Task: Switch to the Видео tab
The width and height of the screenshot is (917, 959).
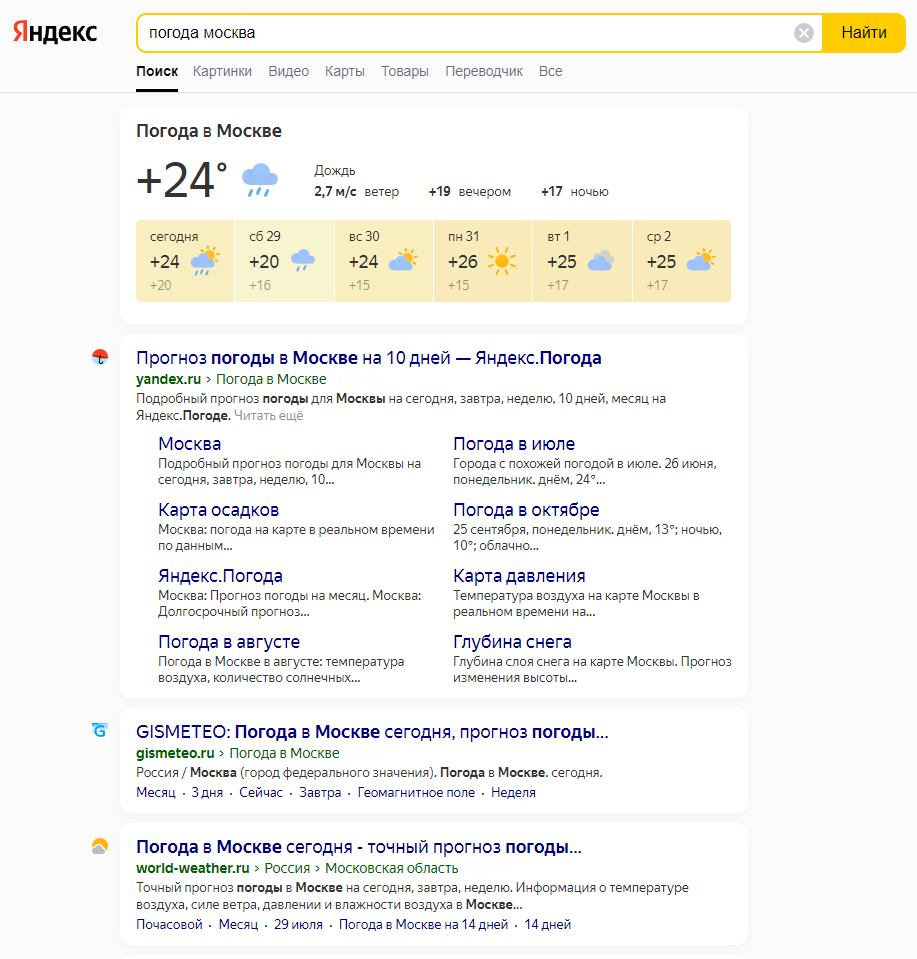Action: [288, 71]
